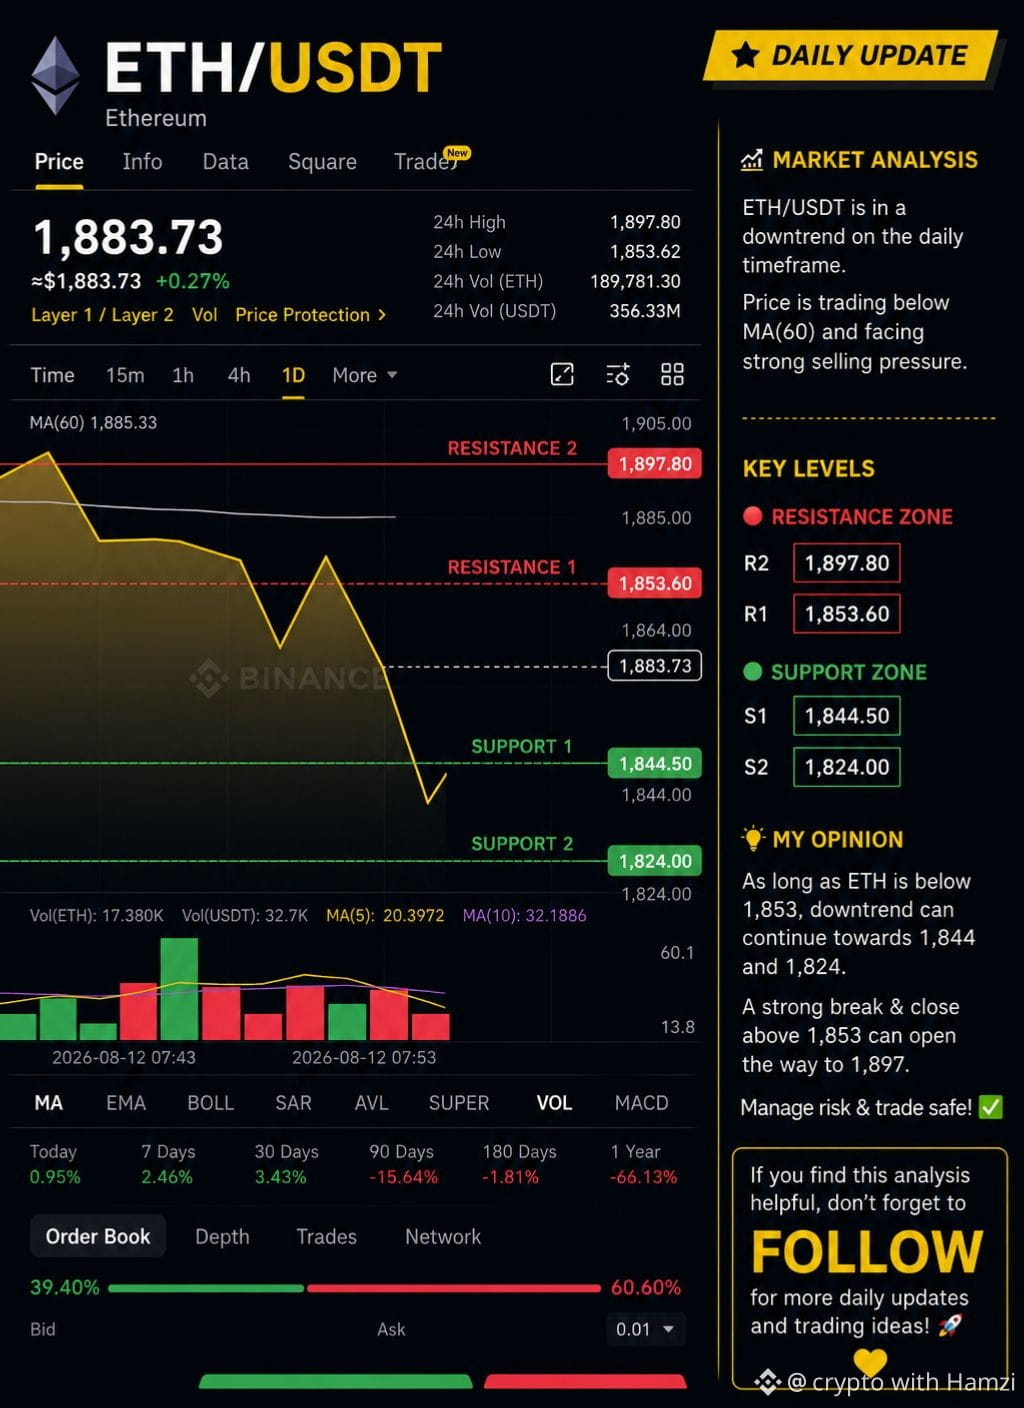Click the Ethereum diamond logo icon

click(x=55, y=75)
